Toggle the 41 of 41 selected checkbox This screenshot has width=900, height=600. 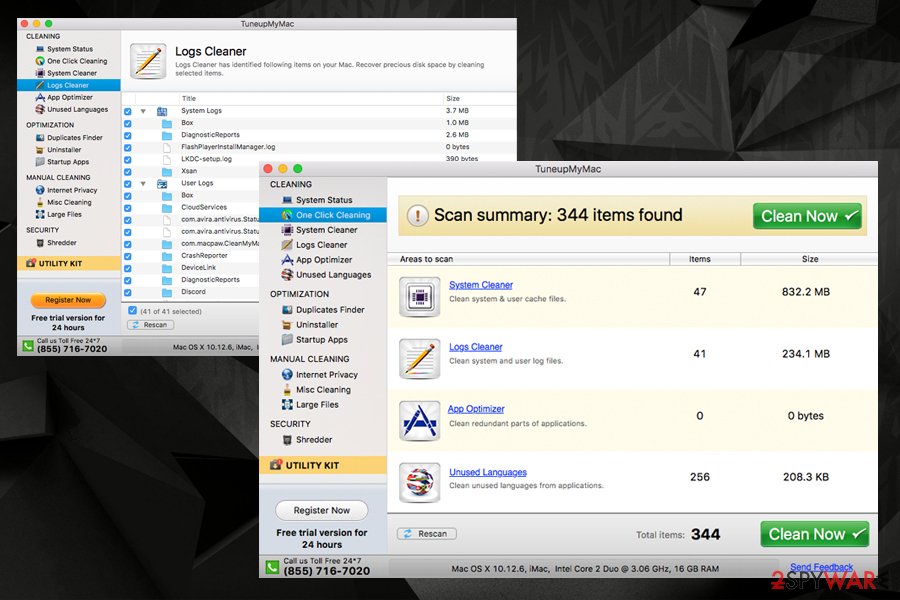click(x=133, y=311)
